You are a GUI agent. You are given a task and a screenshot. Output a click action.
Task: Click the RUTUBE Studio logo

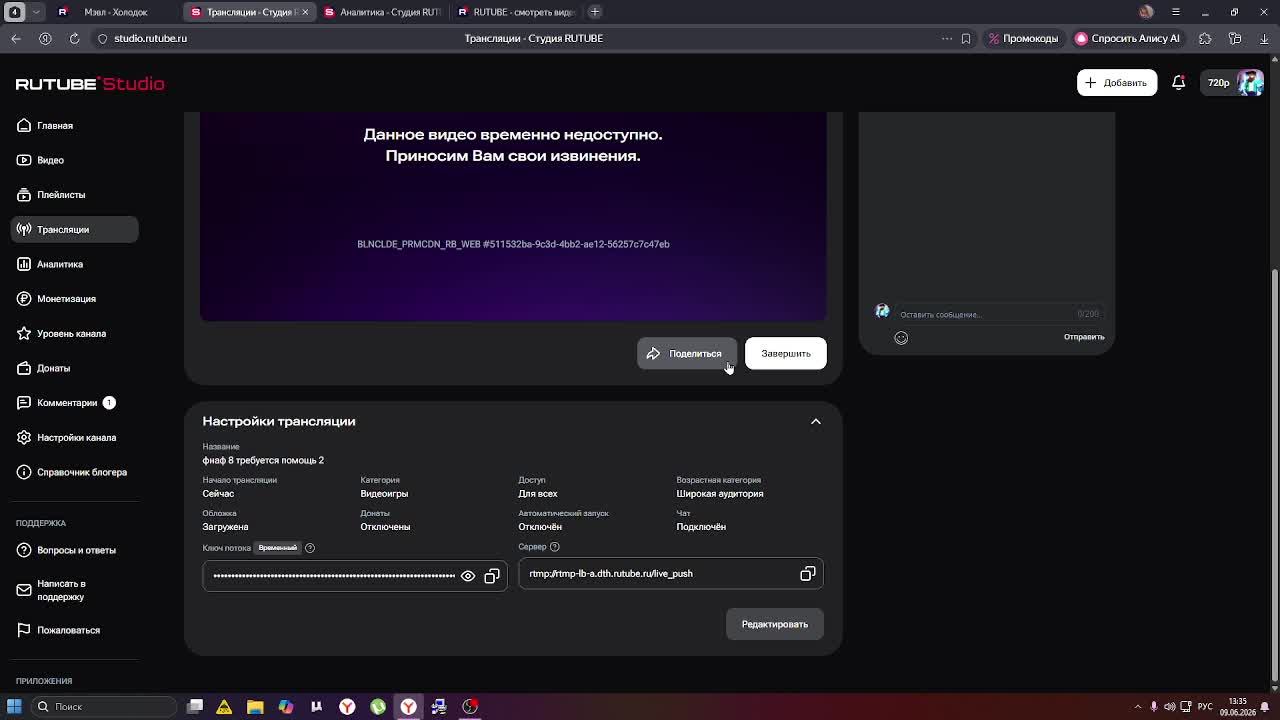[x=90, y=84]
